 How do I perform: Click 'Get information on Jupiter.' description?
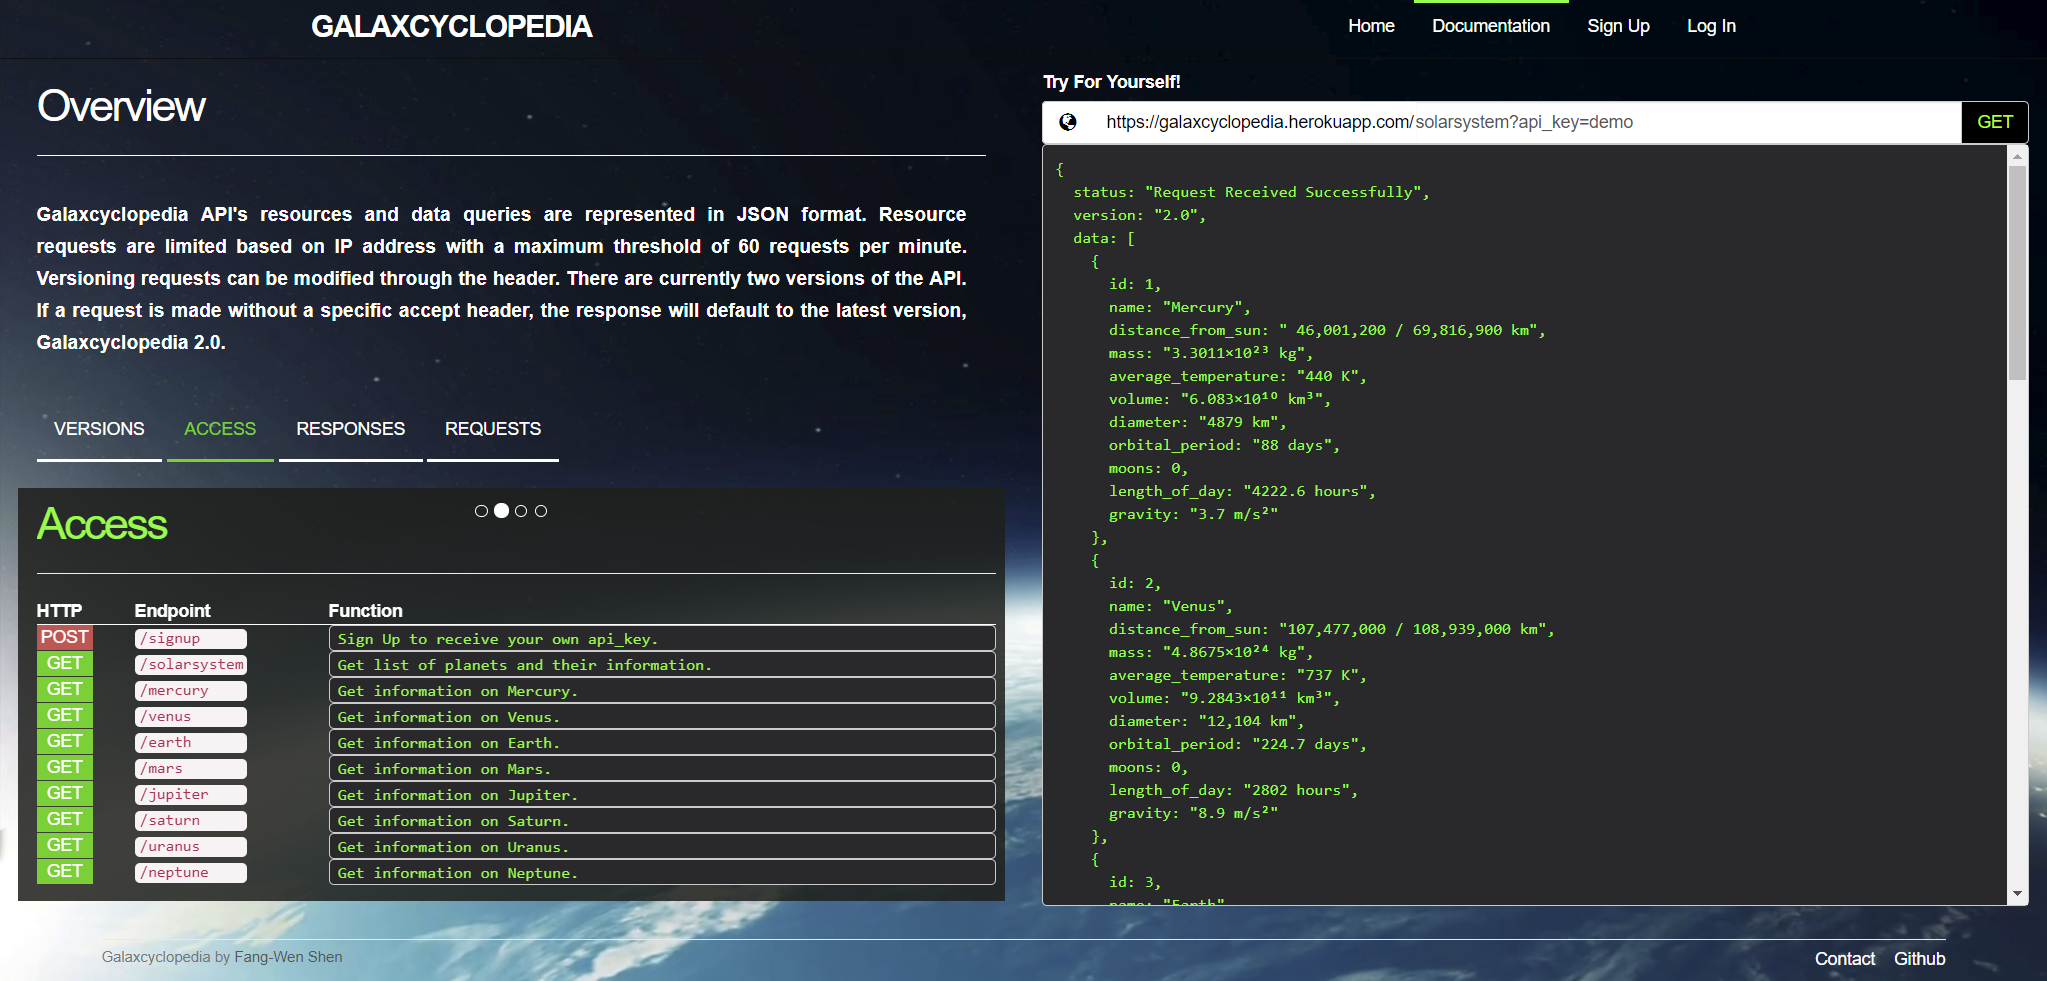click(x=662, y=795)
